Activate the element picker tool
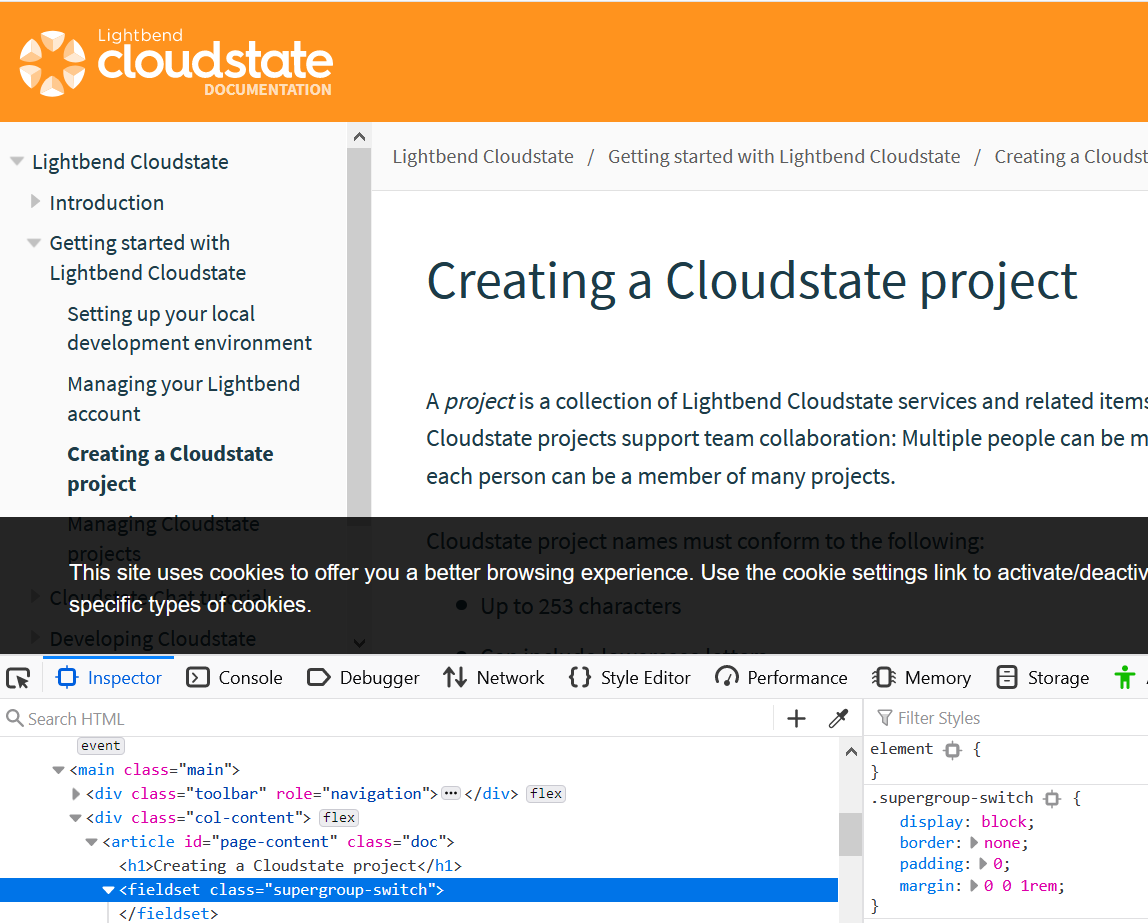This screenshot has height=923, width=1148. 18,678
